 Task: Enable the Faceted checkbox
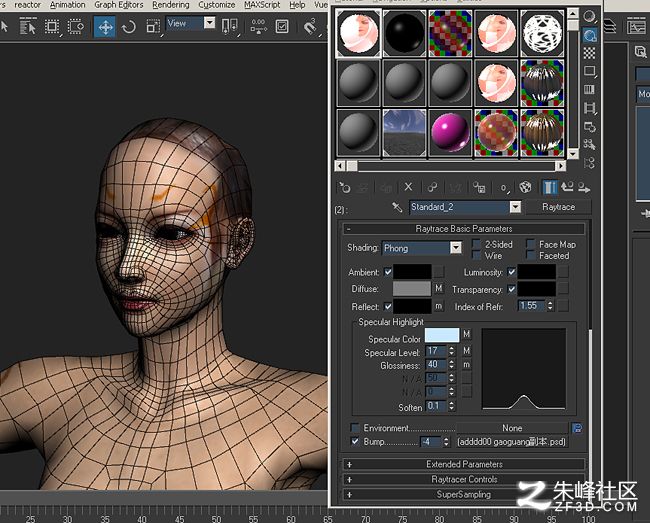tap(530, 256)
